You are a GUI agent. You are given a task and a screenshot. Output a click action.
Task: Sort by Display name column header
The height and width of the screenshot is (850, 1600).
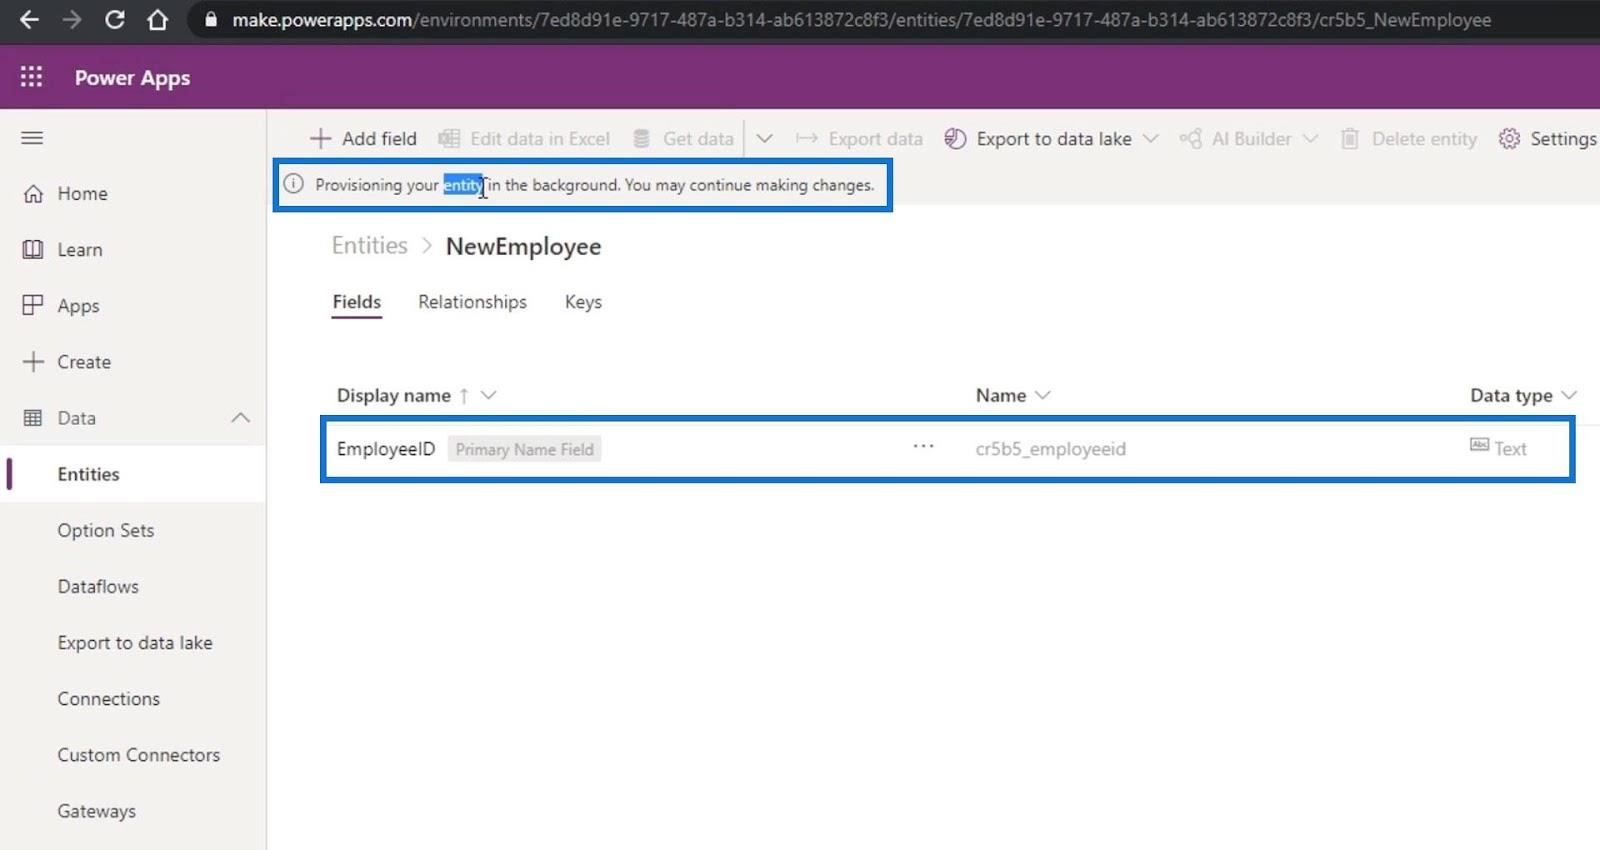(x=394, y=395)
